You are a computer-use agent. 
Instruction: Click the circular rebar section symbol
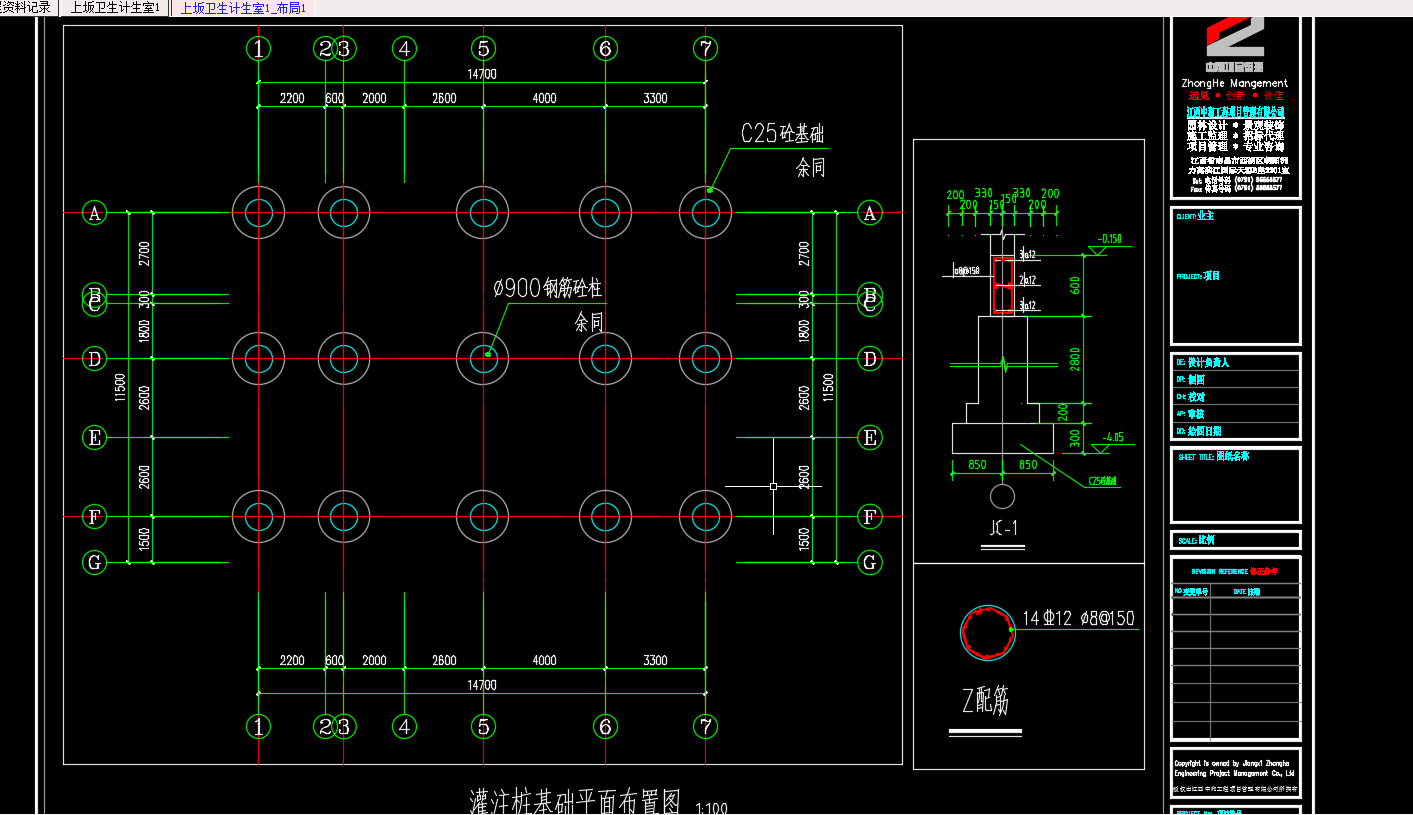pyautogui.click(x=988, y=632)
